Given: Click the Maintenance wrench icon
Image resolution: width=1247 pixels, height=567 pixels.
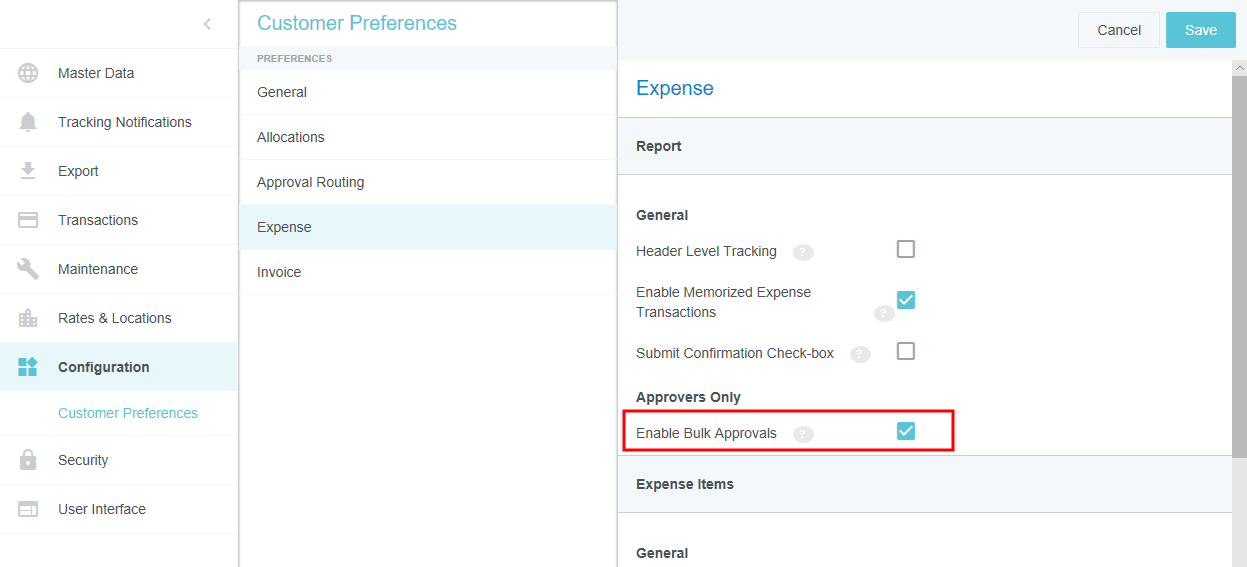Looking at the screenshot, I should point(28,269).
